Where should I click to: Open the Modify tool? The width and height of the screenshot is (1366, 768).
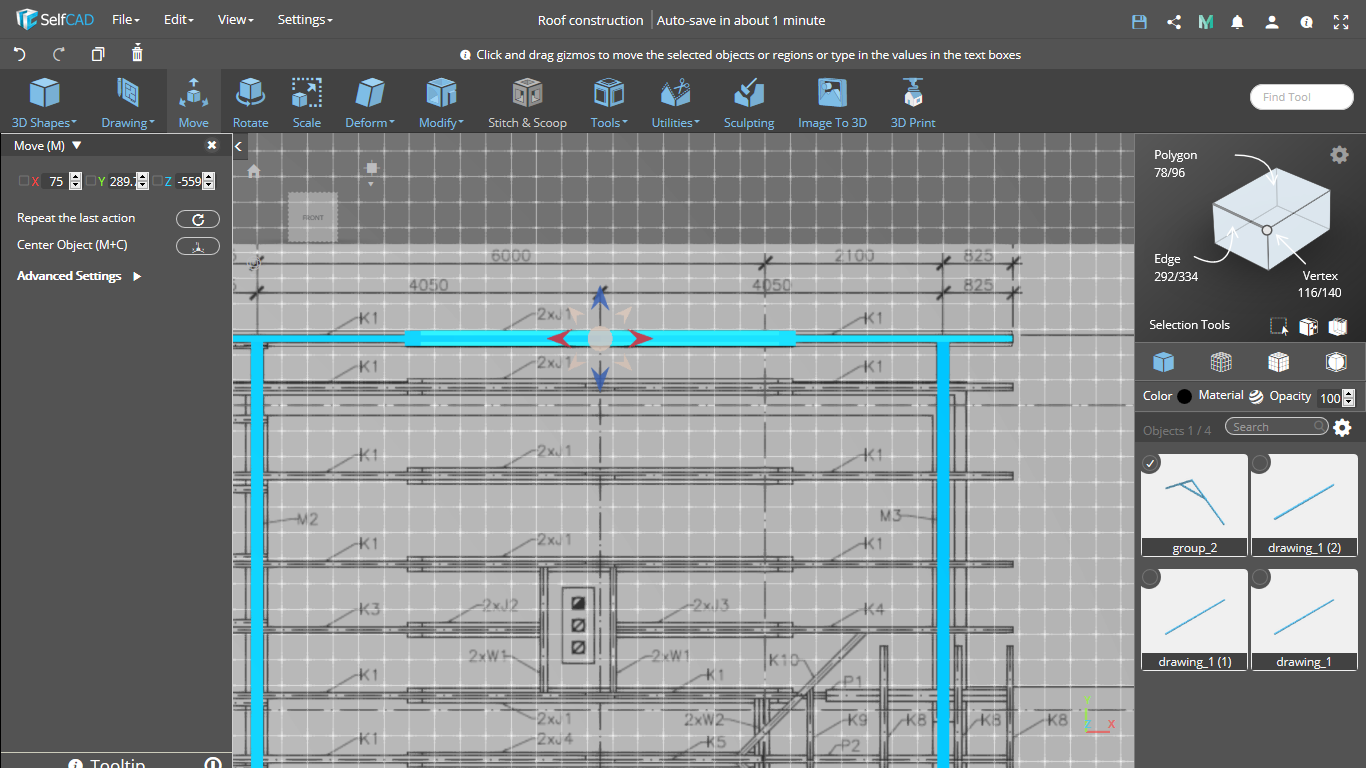coord(441,103)
